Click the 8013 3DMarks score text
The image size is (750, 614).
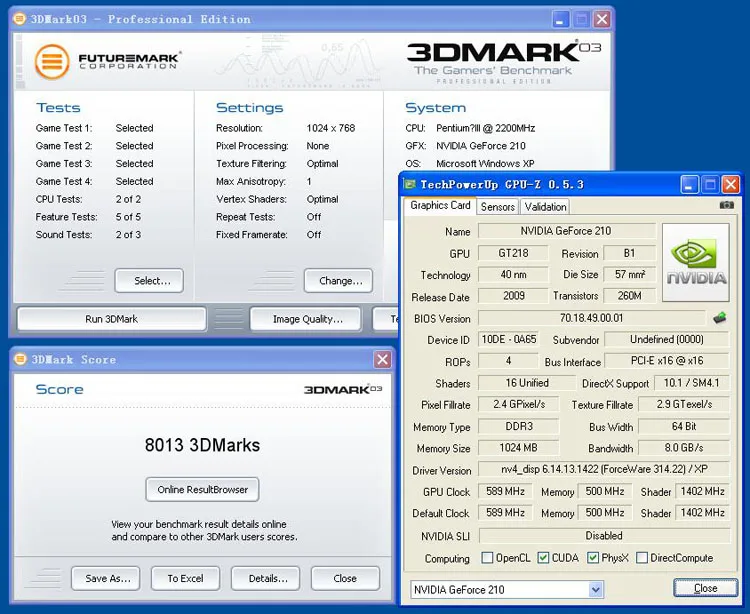pos(202,445)
